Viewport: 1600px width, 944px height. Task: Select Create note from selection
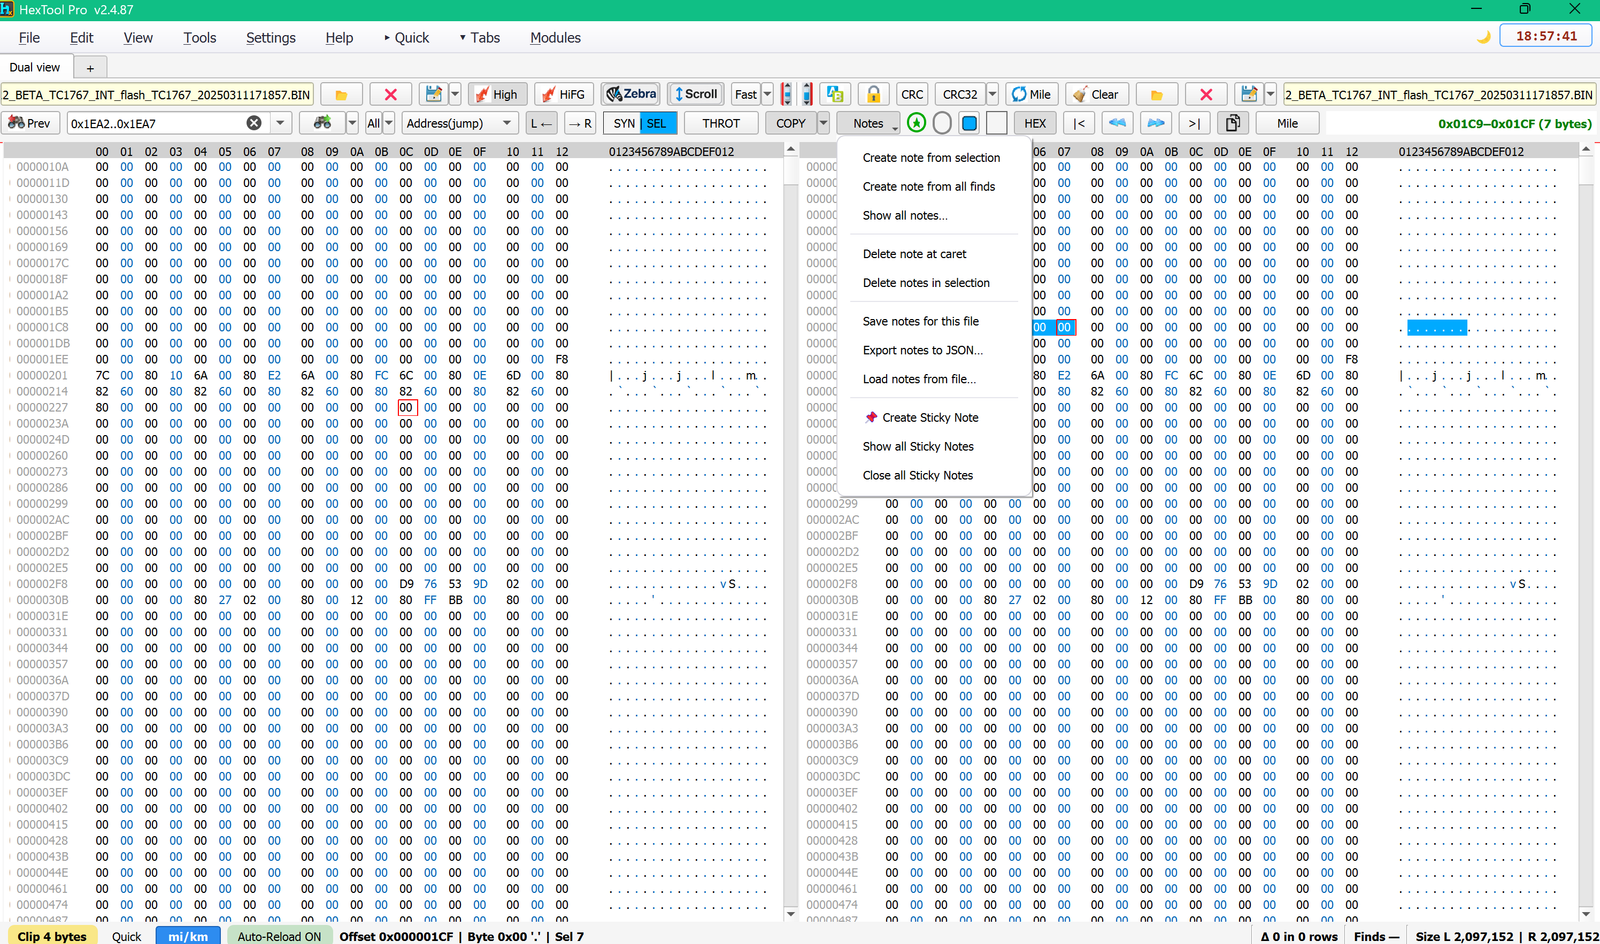(931, 158)
